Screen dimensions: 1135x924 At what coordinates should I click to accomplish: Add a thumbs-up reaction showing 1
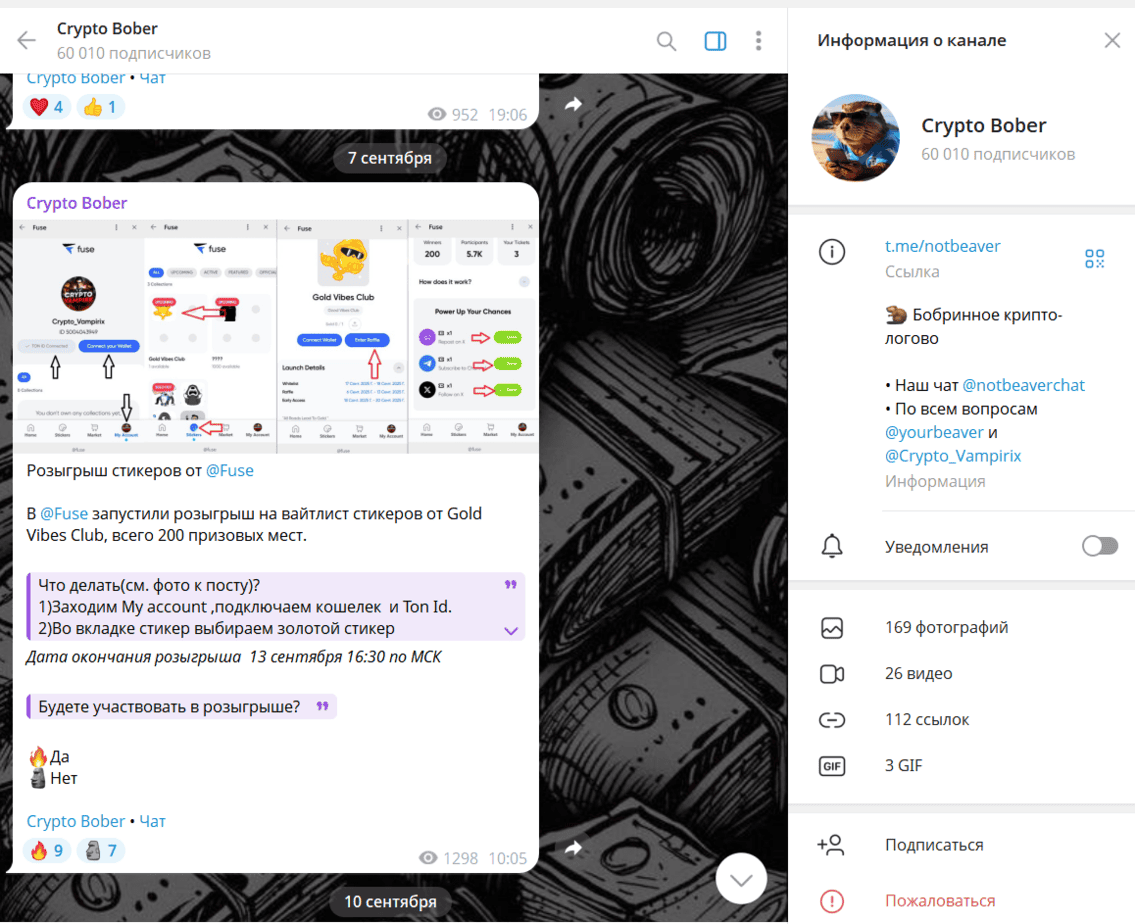(x=101, y=107)
